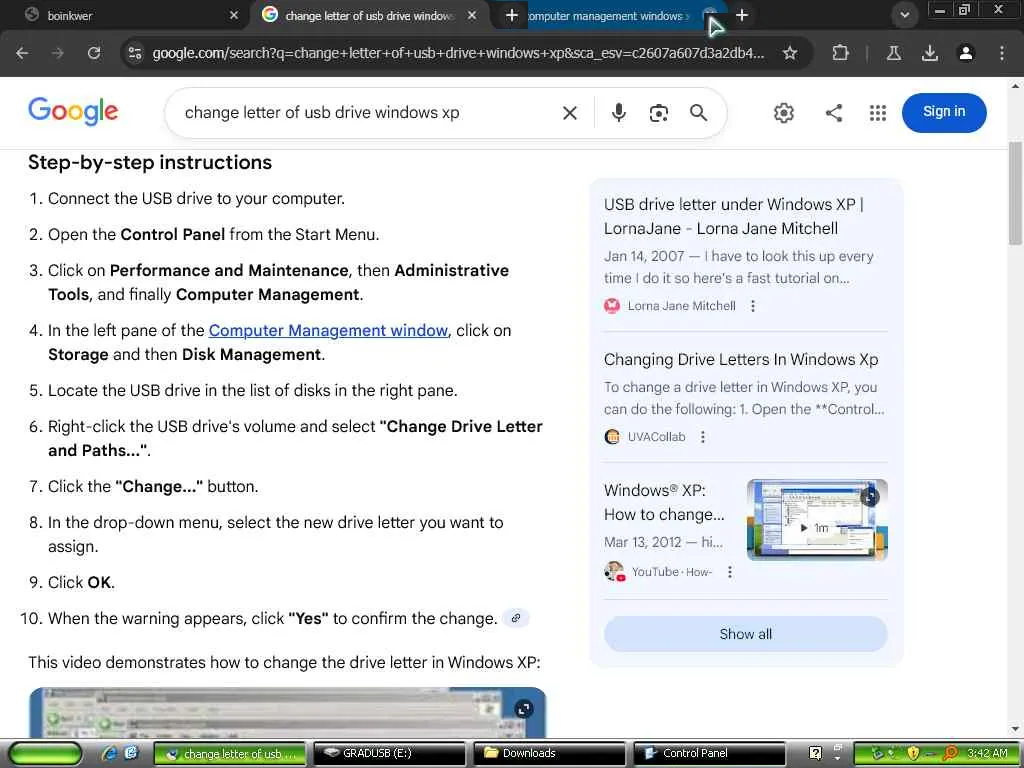1024x768 pixels.
Task: Play the Windows XP video thumbnail
Action: (817, 520)
